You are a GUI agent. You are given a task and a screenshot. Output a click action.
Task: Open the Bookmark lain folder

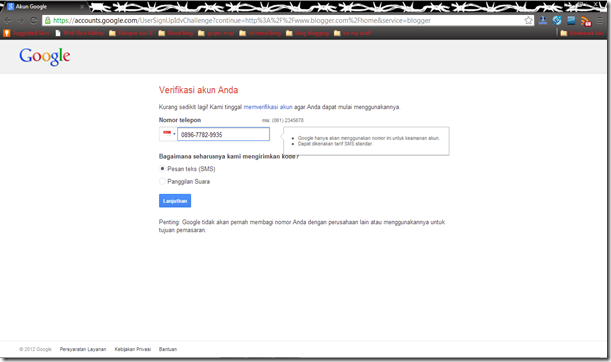pyautogui.click(x=582, y=33)
